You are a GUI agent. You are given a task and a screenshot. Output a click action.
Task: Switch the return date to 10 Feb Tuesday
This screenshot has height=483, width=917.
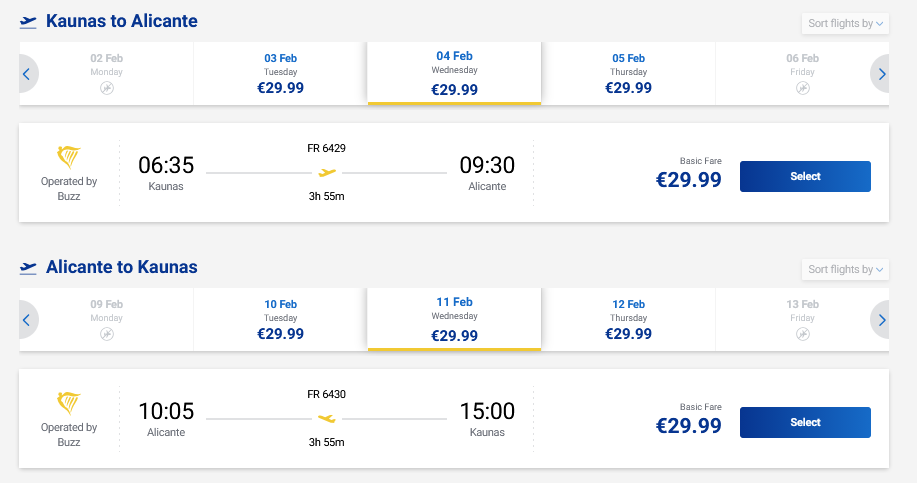click(x=281, y=320)
